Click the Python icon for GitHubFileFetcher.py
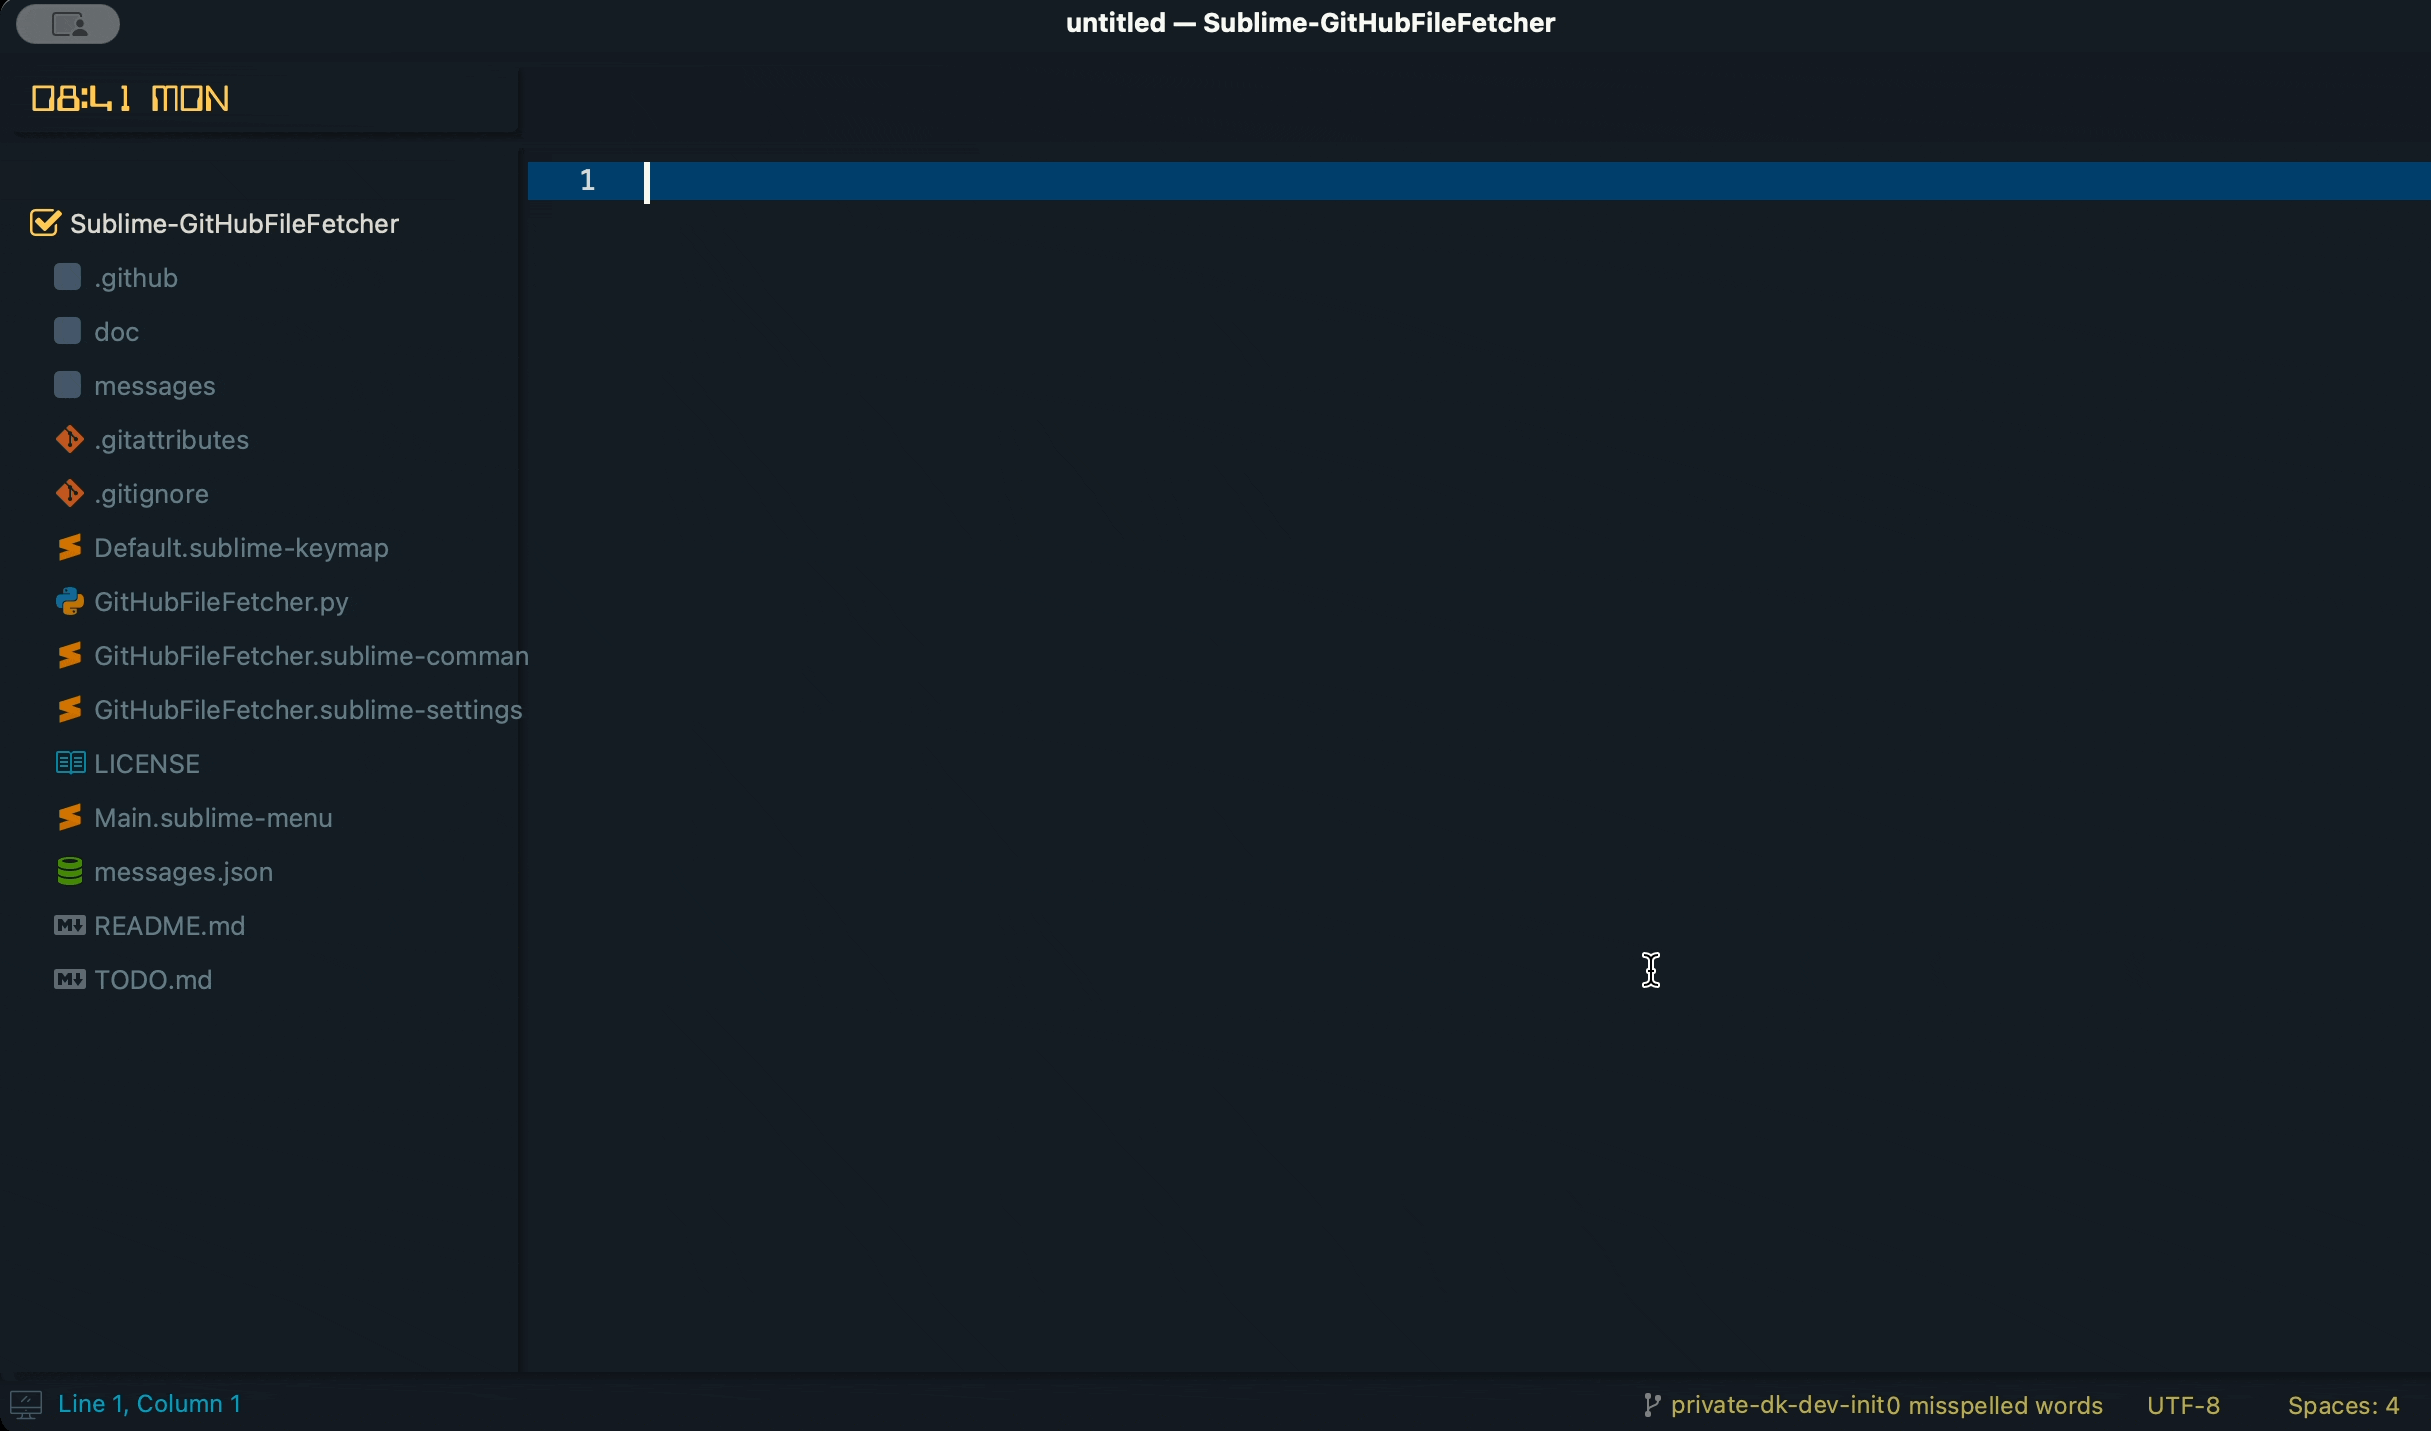The image size is (2431, 1431). pyautogui.click(x=69, y=601)
